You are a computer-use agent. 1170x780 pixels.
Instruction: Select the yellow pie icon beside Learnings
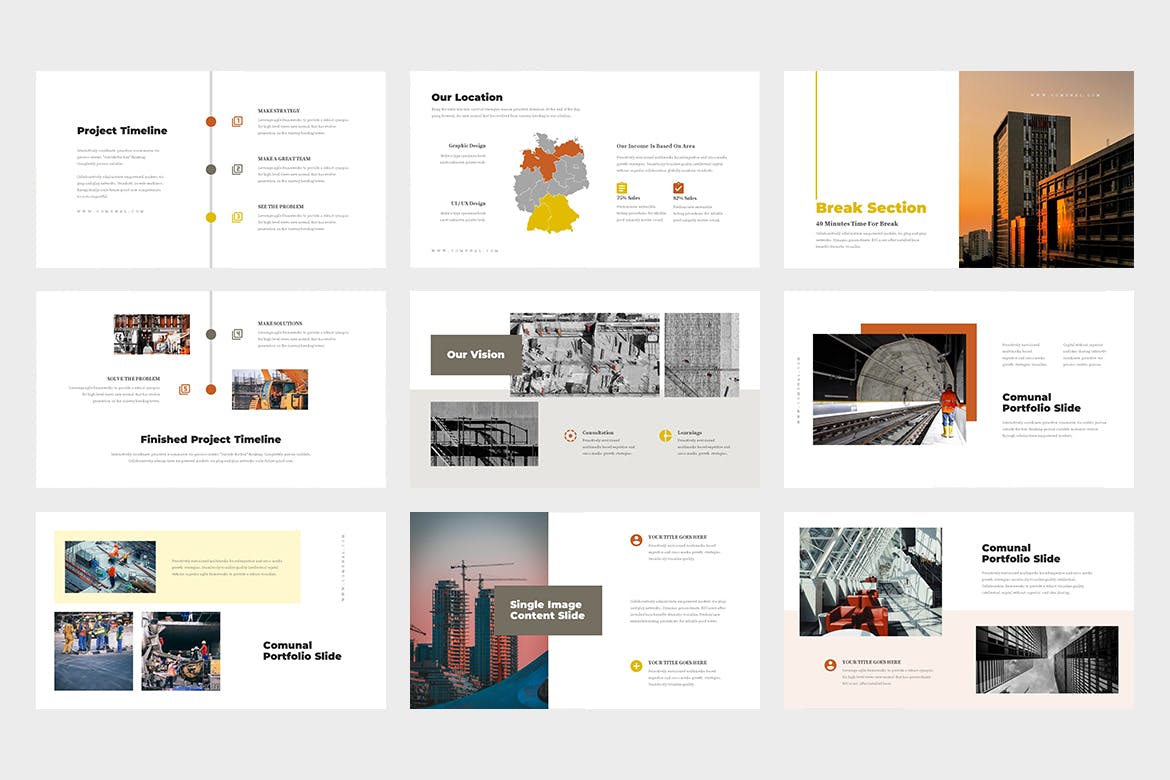(666, 435)
